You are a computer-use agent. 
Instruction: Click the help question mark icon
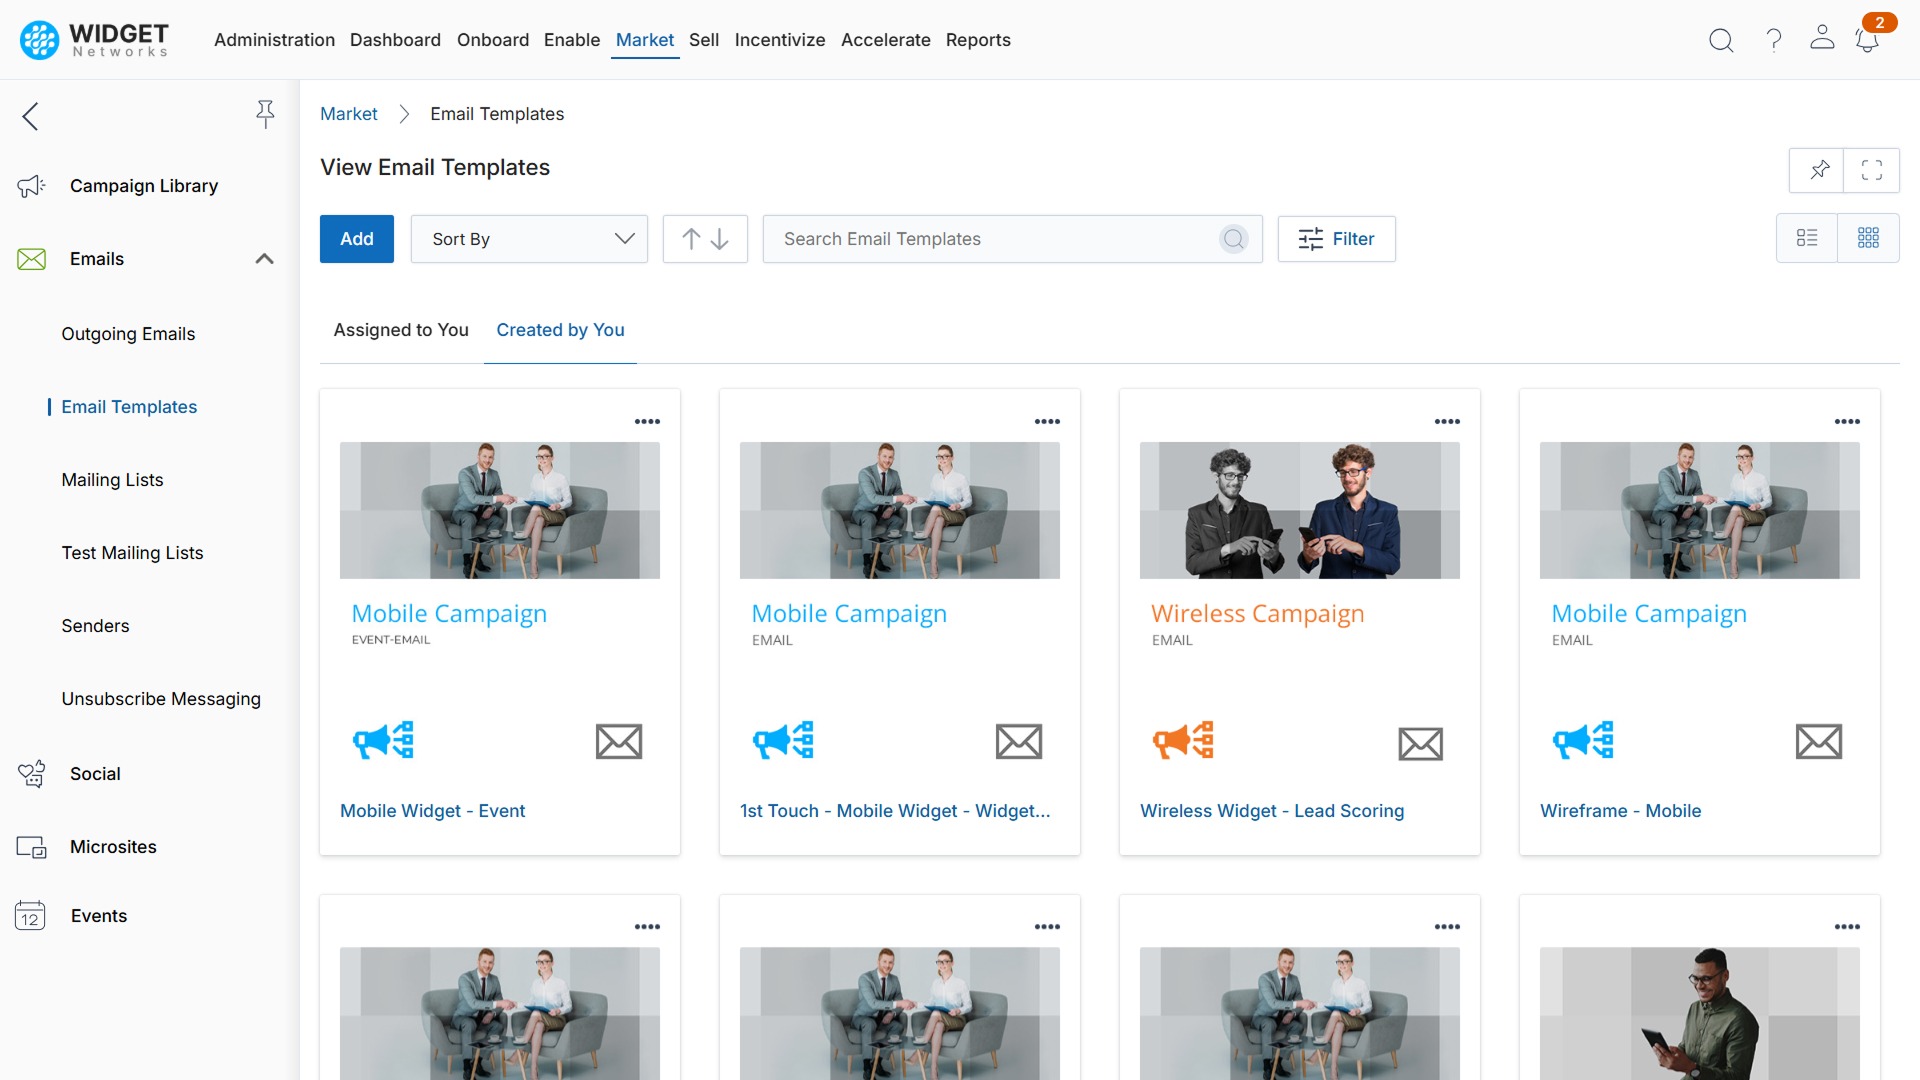[x=1773, y=40]
